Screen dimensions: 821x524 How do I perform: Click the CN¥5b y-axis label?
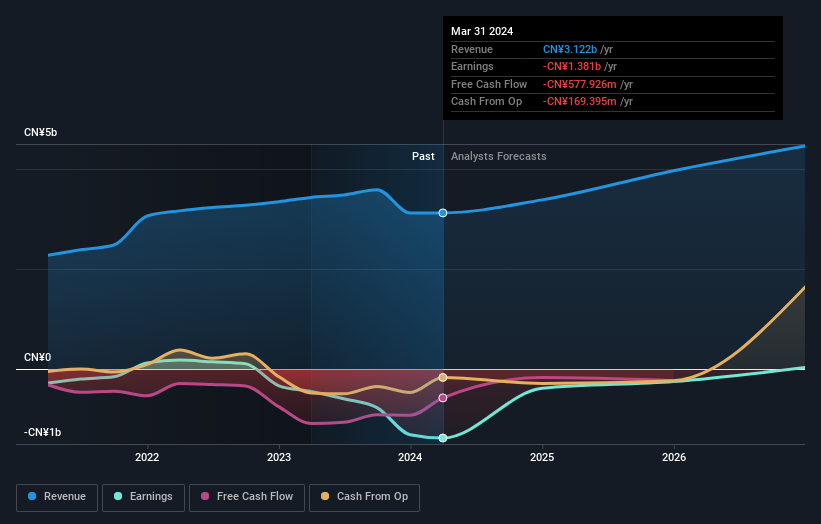click(x=40, y=132)
